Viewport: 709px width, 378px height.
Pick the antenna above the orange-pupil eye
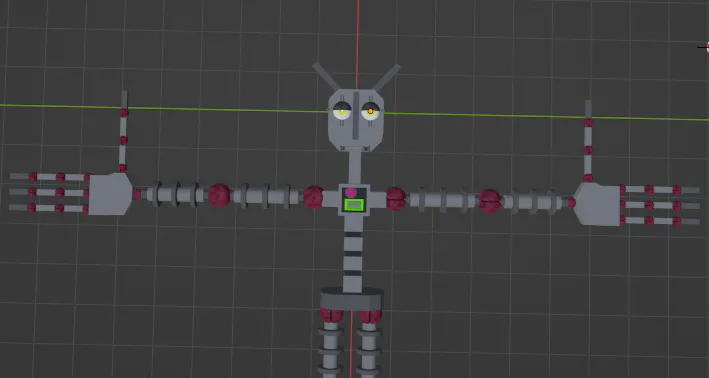386,77
